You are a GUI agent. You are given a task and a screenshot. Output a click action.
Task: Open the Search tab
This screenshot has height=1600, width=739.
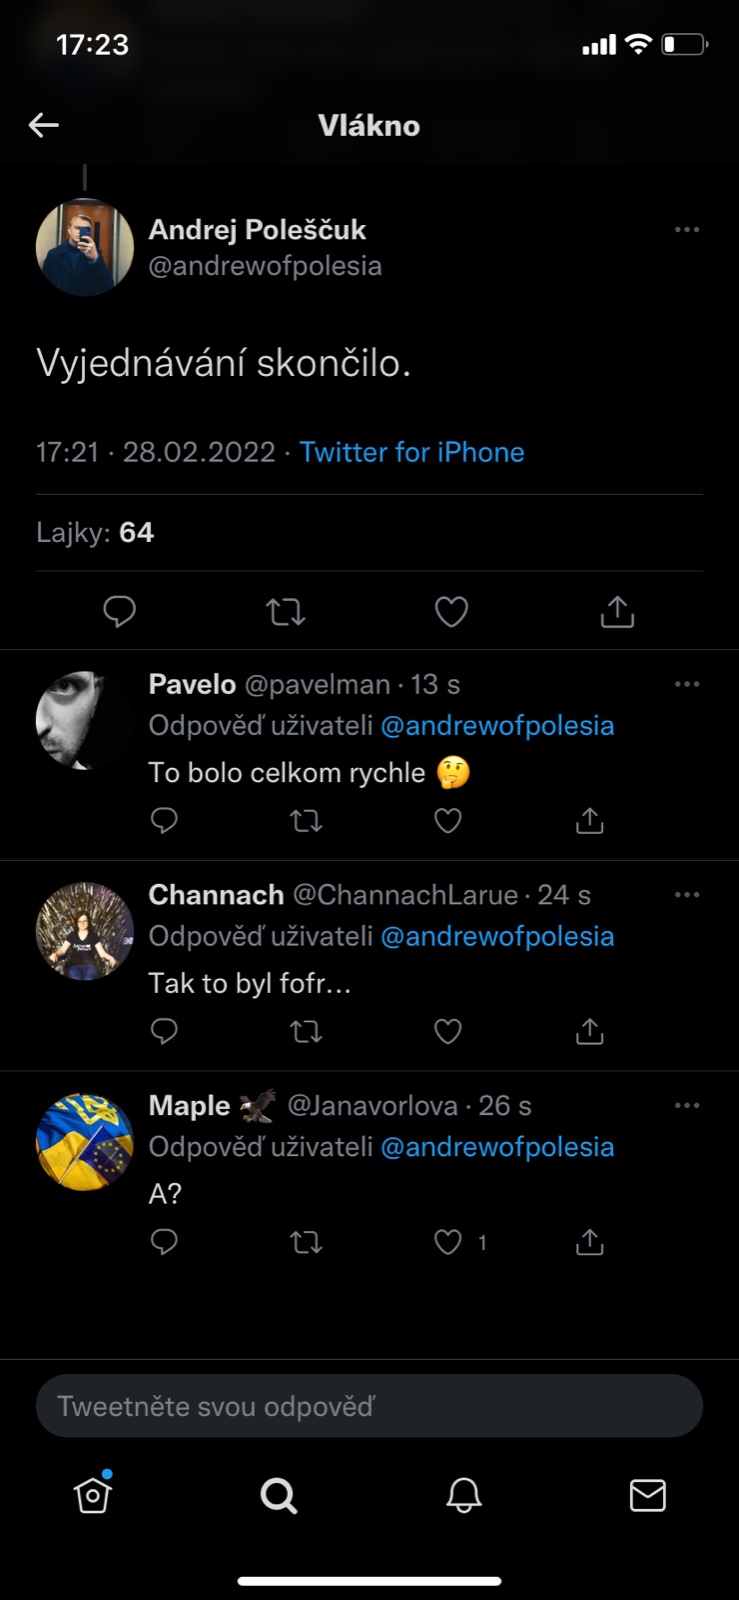(x=278, y=1495)
